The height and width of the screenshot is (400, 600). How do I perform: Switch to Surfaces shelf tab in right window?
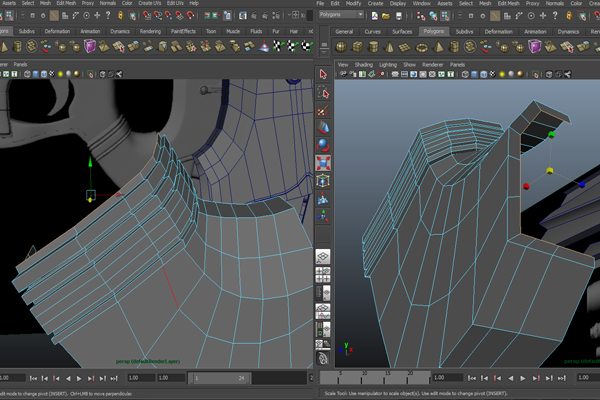[402, 31]
